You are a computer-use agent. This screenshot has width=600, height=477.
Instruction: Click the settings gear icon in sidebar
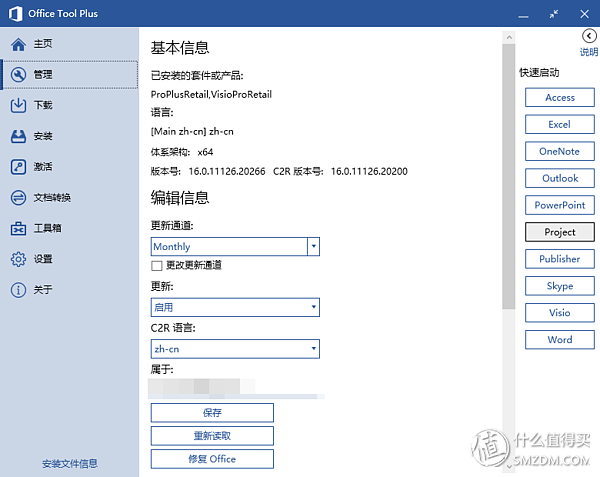pos(18,259)
